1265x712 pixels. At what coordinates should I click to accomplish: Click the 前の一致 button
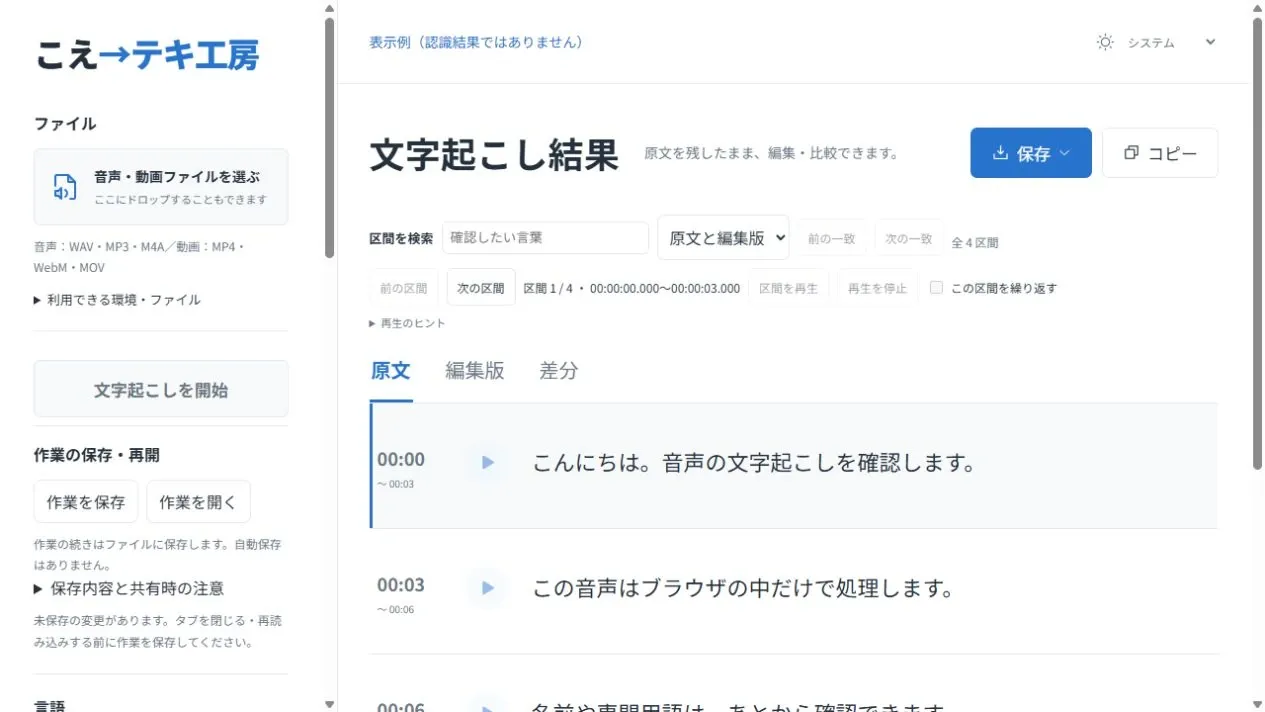click(x=832, y=238)
